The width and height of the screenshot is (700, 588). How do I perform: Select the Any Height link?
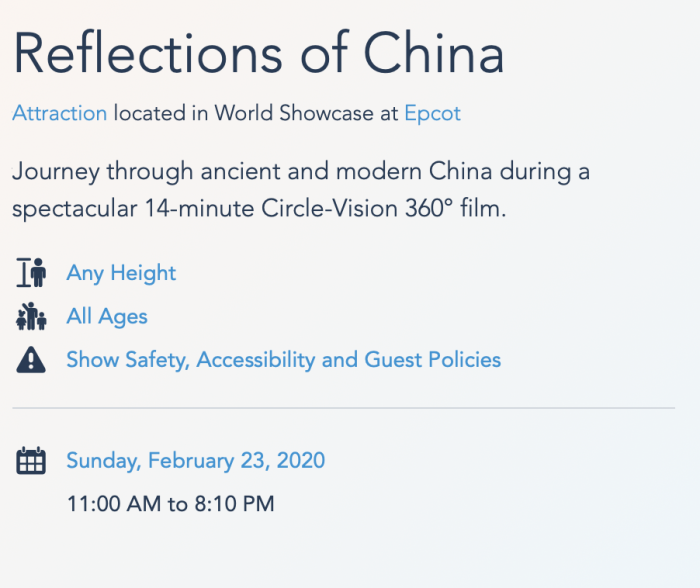tap(121, 273)
